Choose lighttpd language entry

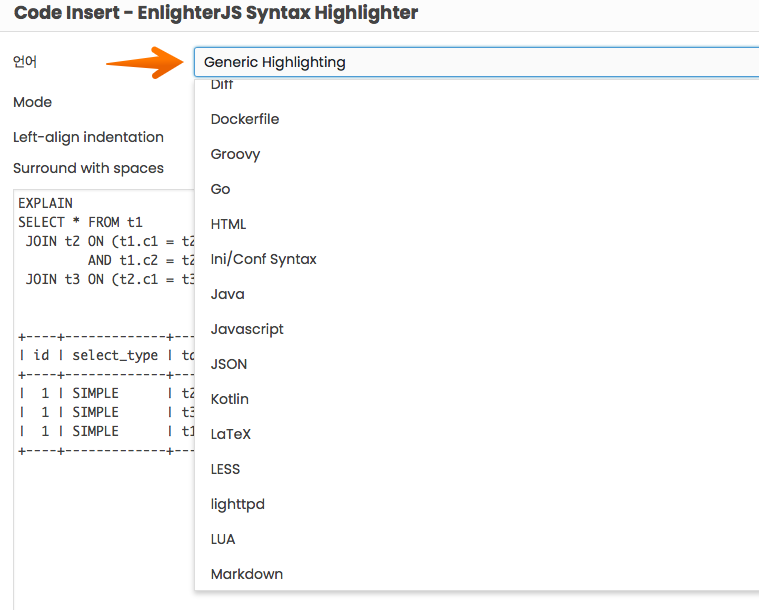pos(477,504)
